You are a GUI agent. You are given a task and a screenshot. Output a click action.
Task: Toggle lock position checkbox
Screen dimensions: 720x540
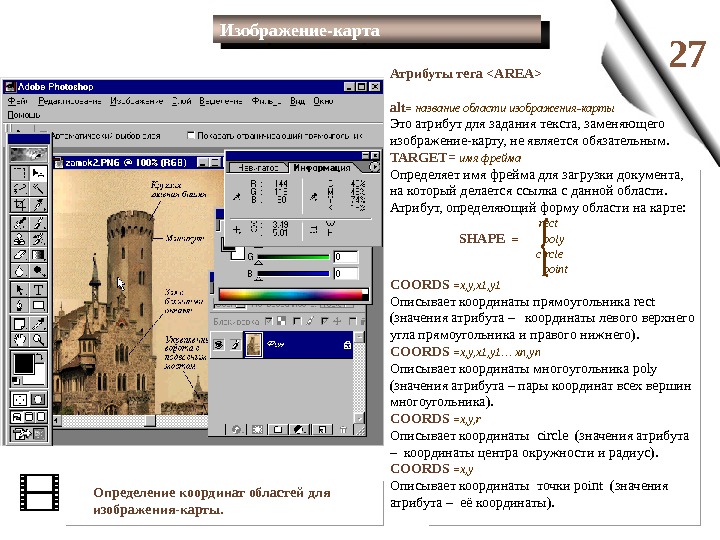click(325, 321)
